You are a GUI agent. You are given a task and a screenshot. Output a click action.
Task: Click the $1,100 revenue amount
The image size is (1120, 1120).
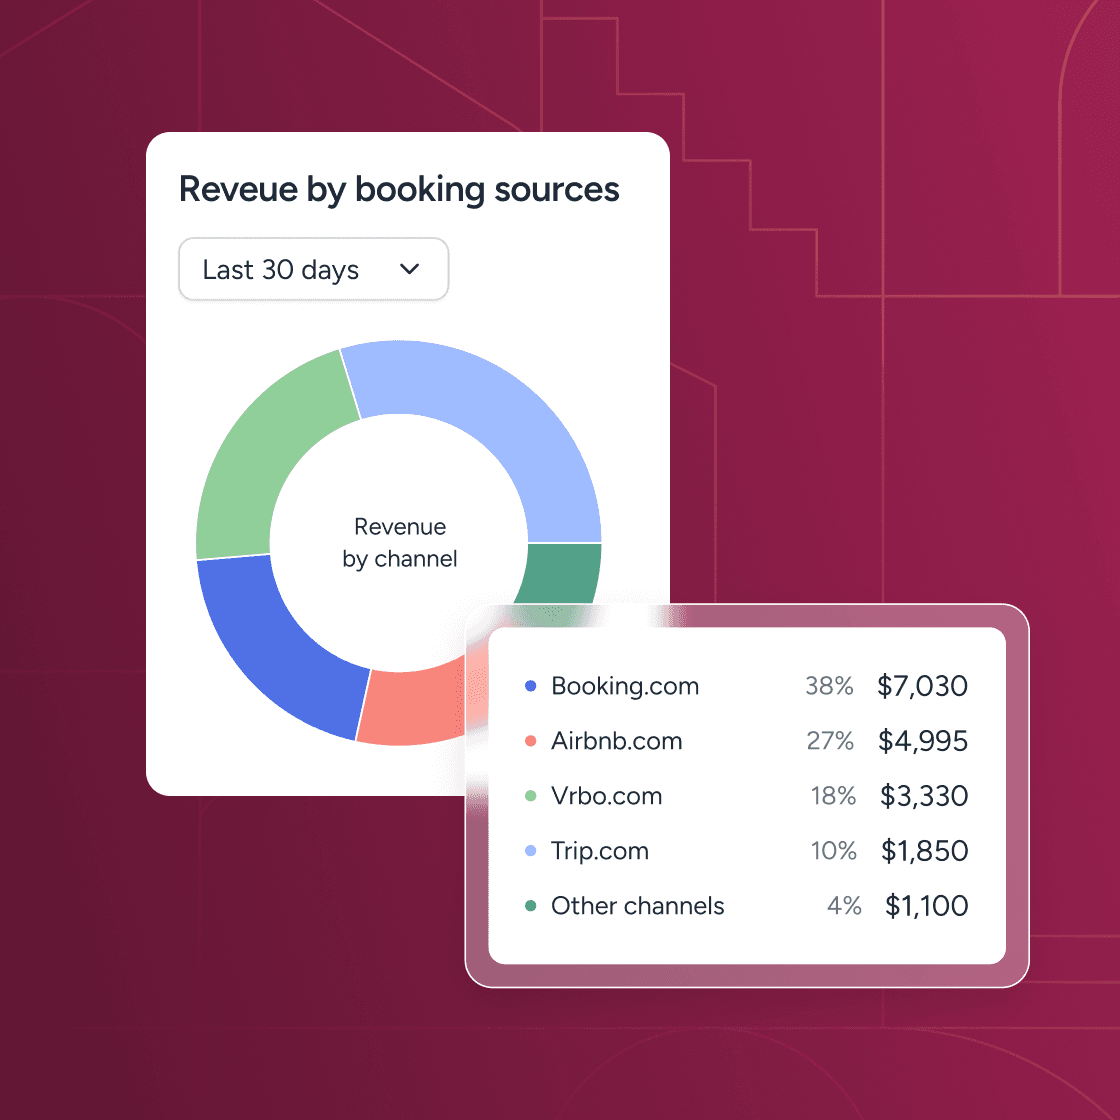(926, 906)
